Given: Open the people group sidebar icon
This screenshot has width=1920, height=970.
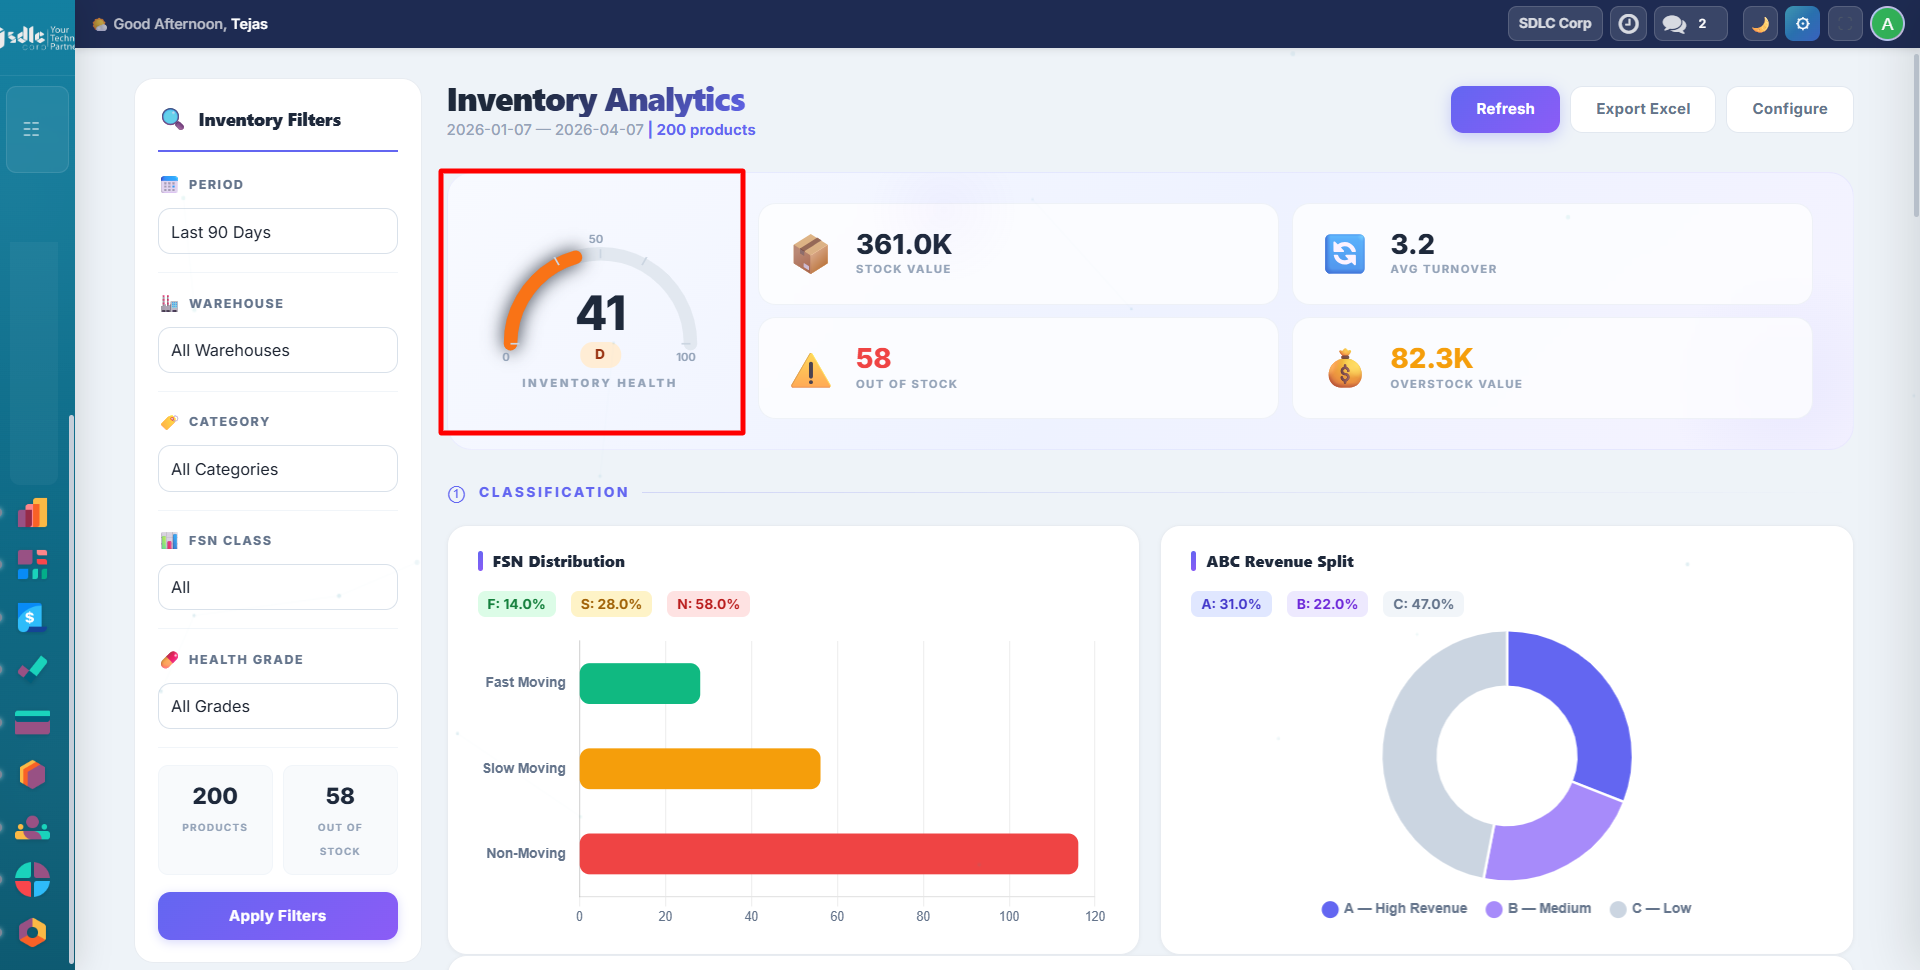Looking at the screenshot, I should click(x=32, y=827).
